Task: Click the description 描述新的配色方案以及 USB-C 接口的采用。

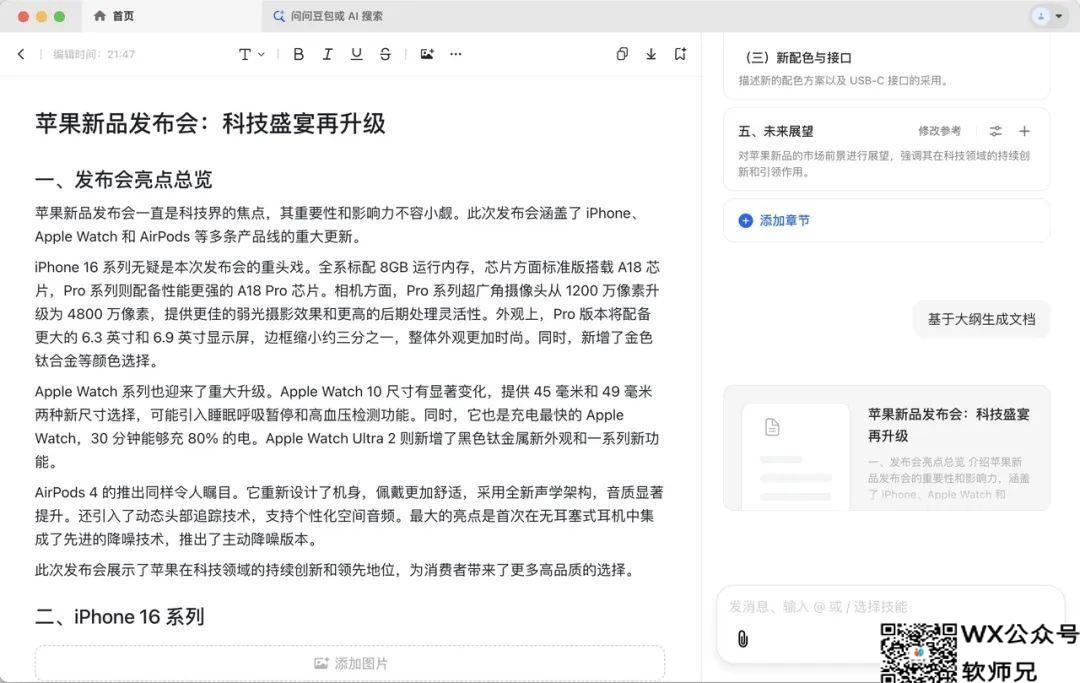Action: 844,81
